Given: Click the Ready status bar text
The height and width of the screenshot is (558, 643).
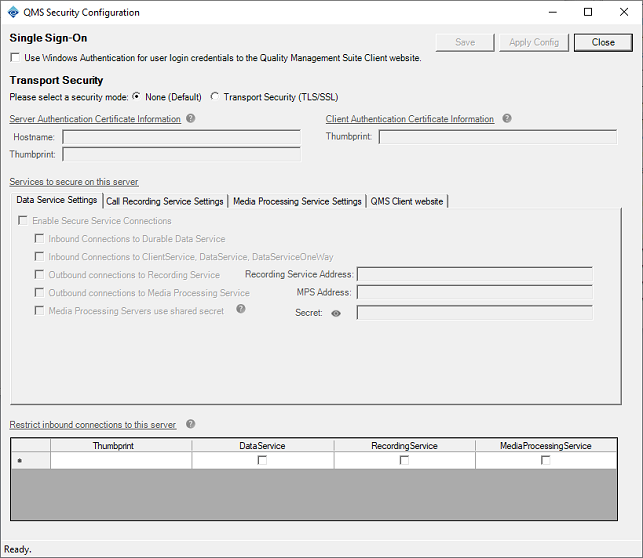Looking at the screenshot, I should (18, 549).
